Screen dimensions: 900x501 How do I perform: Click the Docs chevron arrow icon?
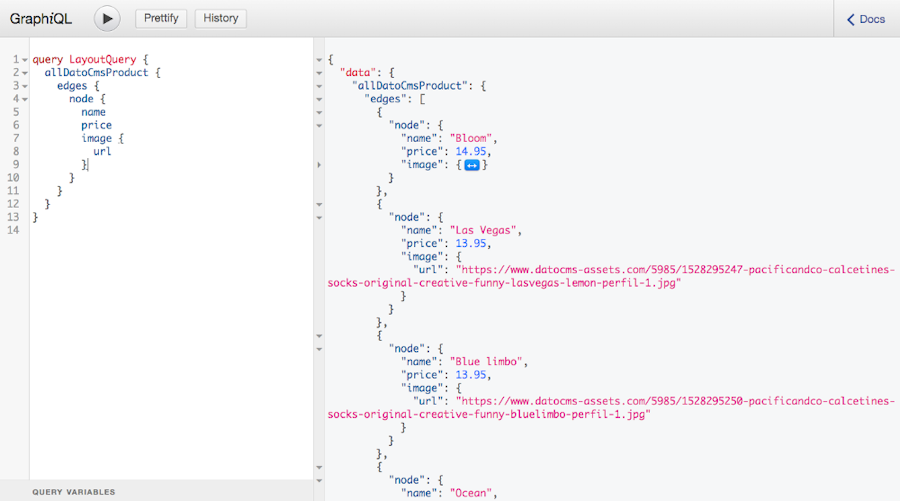(x=851, y=19)
